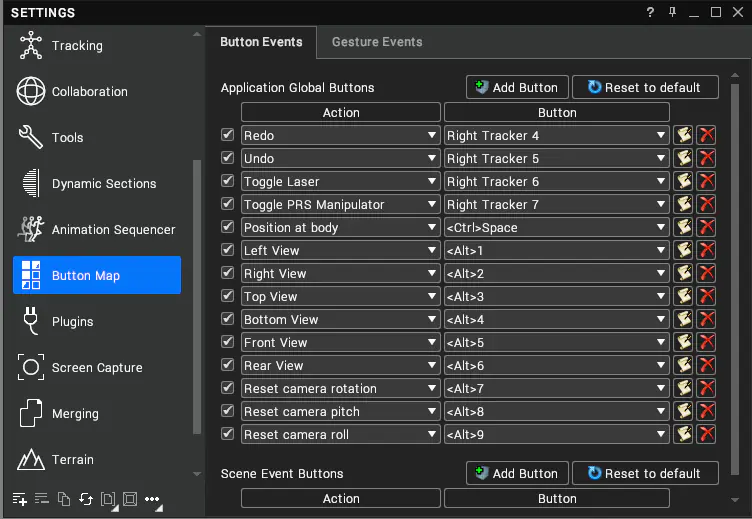Uncheck the Toggle Laser checkbox
The image size is (752, 519).
coord(227,181)
